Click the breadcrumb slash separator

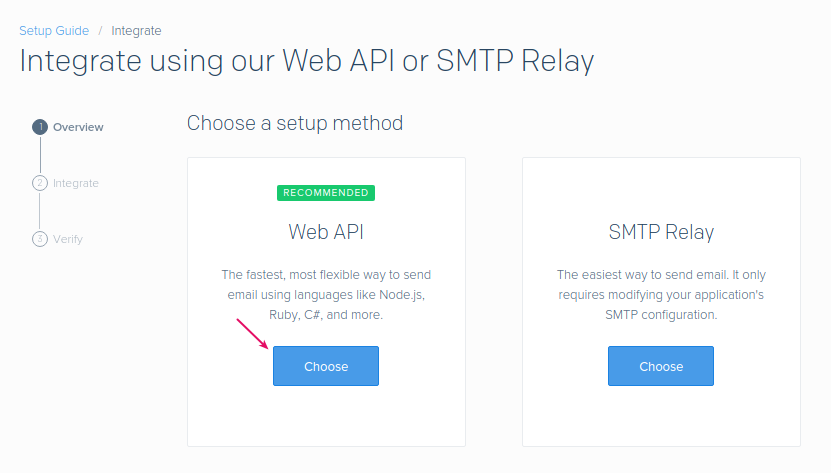pyautogui.click(x=100, y=31)
